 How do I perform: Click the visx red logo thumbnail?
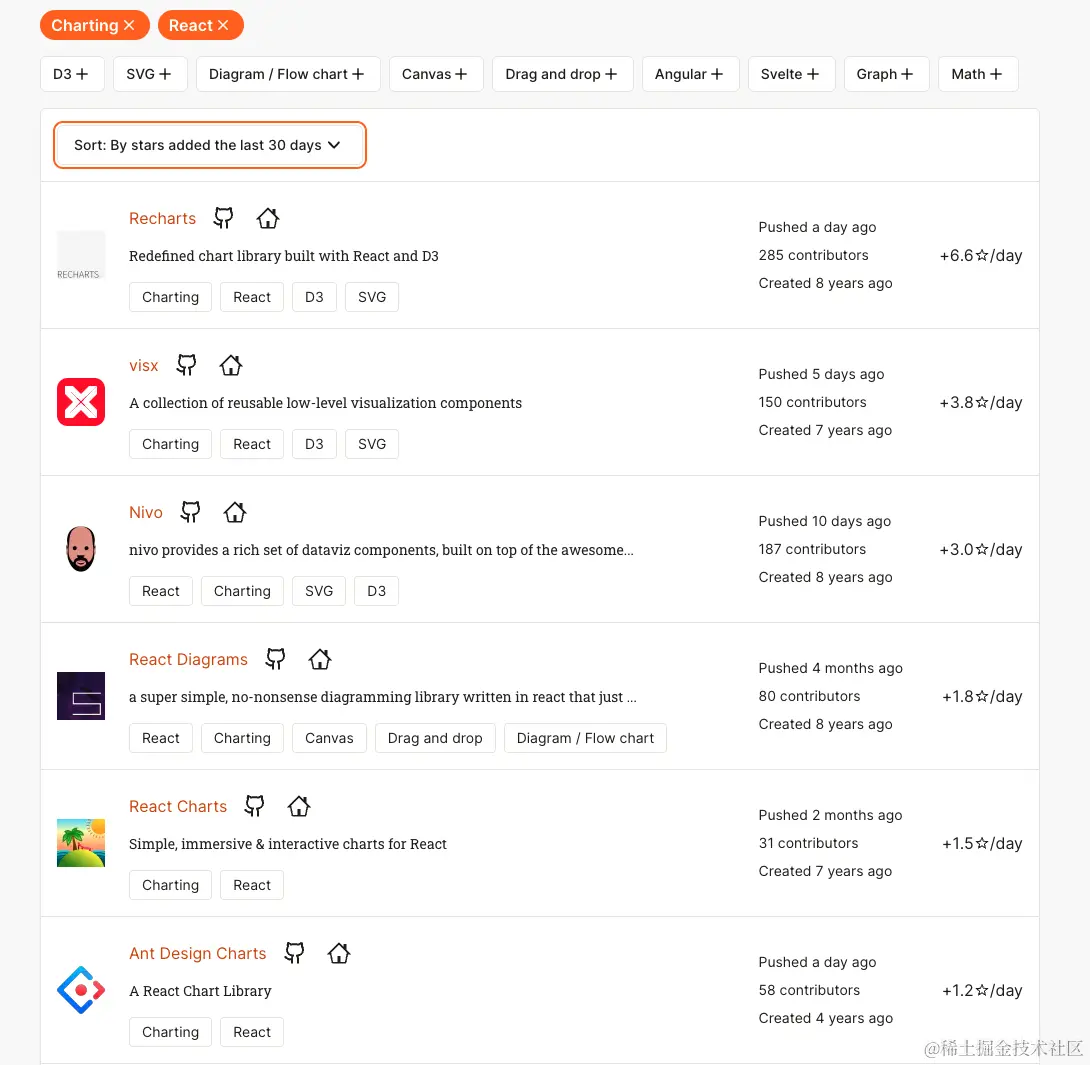point(81,403)
